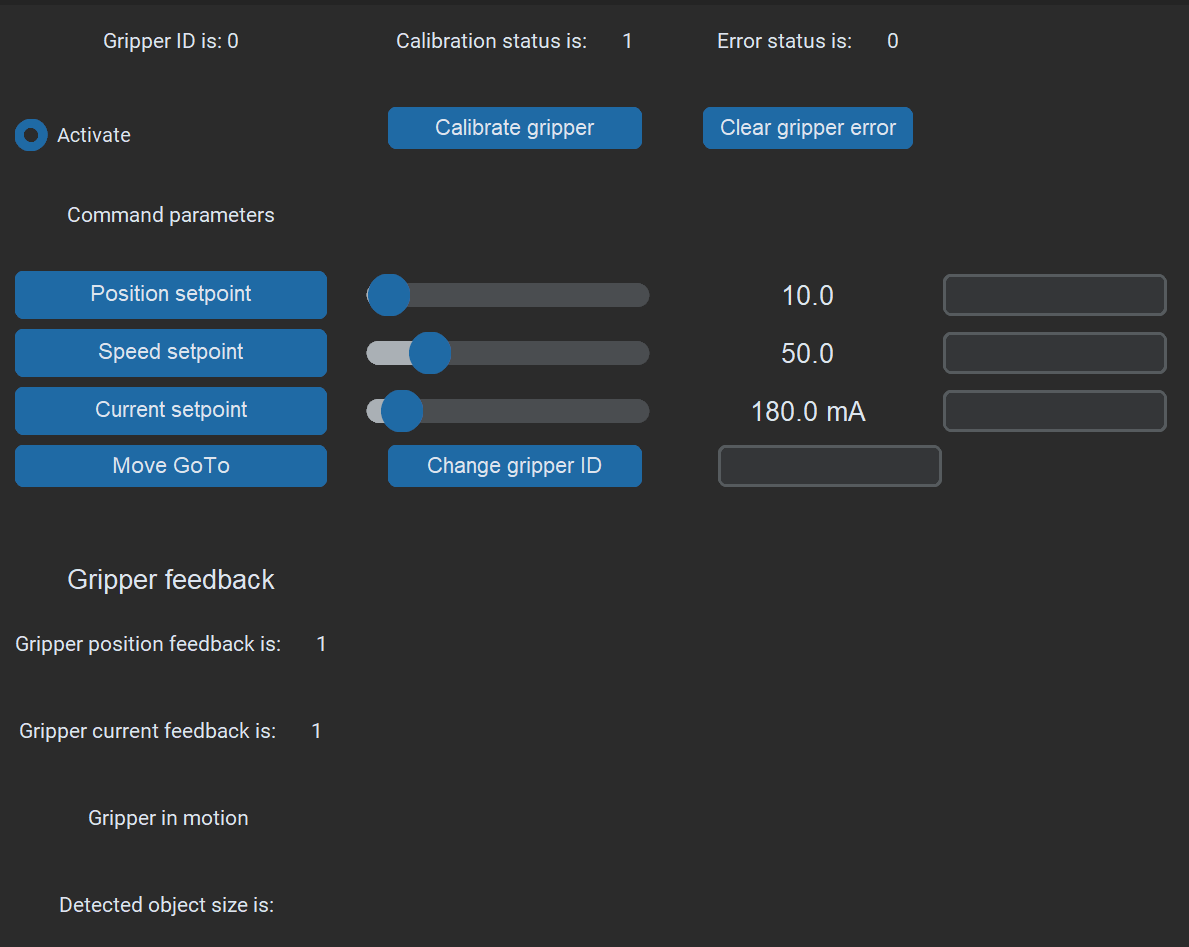
Task: Click the current value '180.0 mA'
Action: (808, 412)
